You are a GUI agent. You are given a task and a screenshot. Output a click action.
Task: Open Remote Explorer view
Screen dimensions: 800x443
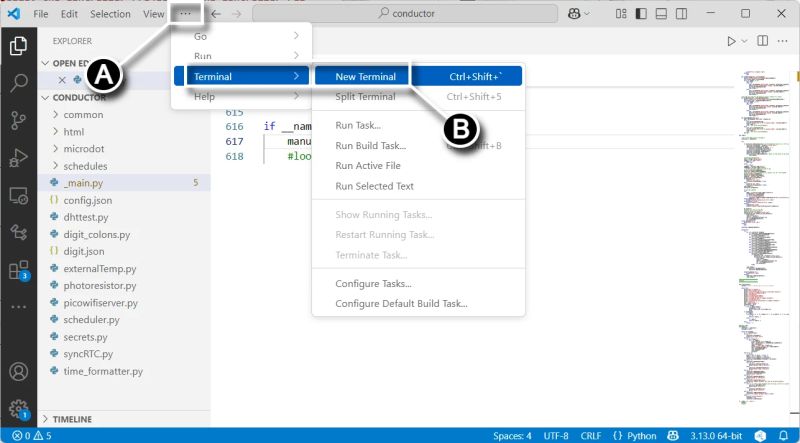click(18, 196)
